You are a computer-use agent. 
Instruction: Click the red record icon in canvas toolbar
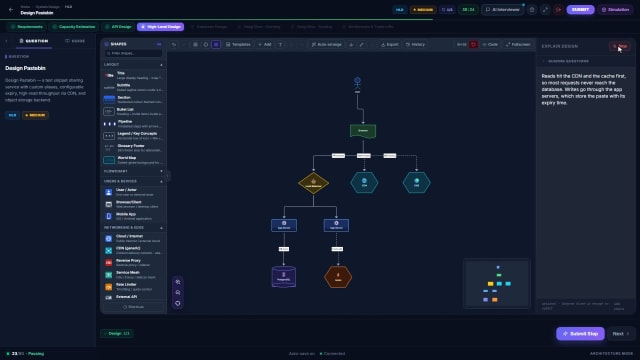473,44
